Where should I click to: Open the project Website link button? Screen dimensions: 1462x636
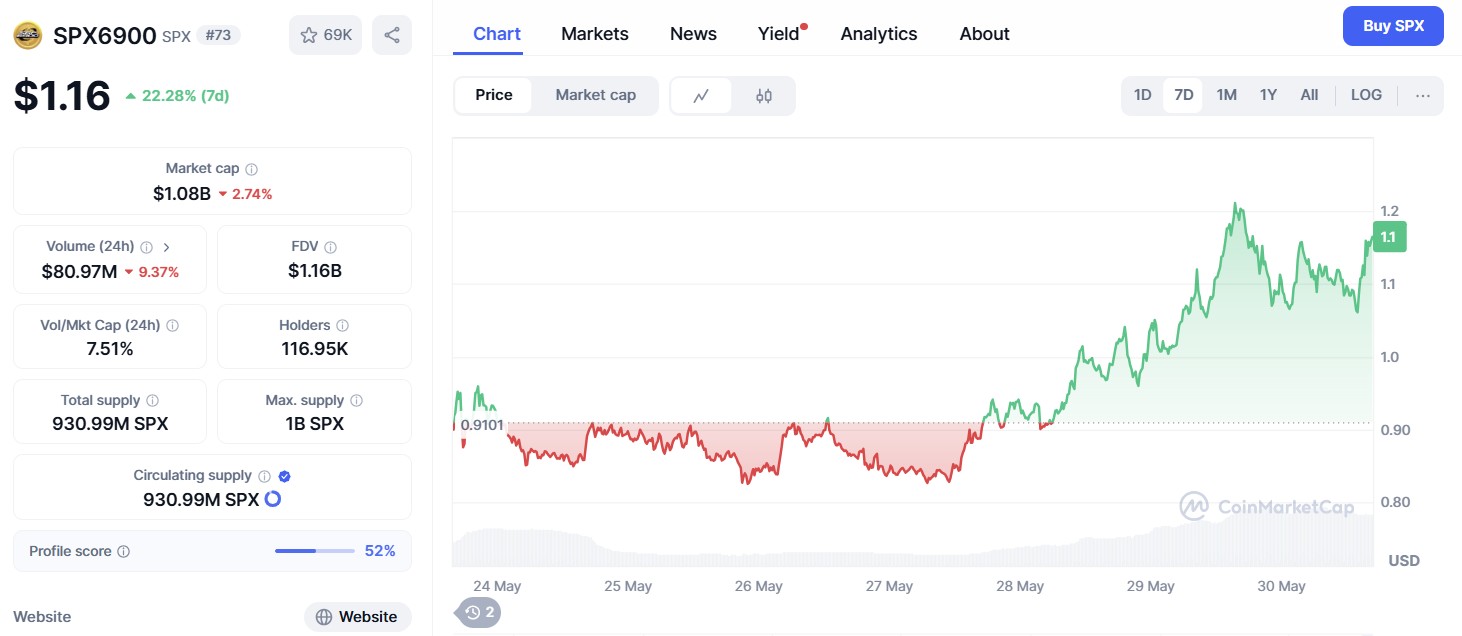(358, 617)
